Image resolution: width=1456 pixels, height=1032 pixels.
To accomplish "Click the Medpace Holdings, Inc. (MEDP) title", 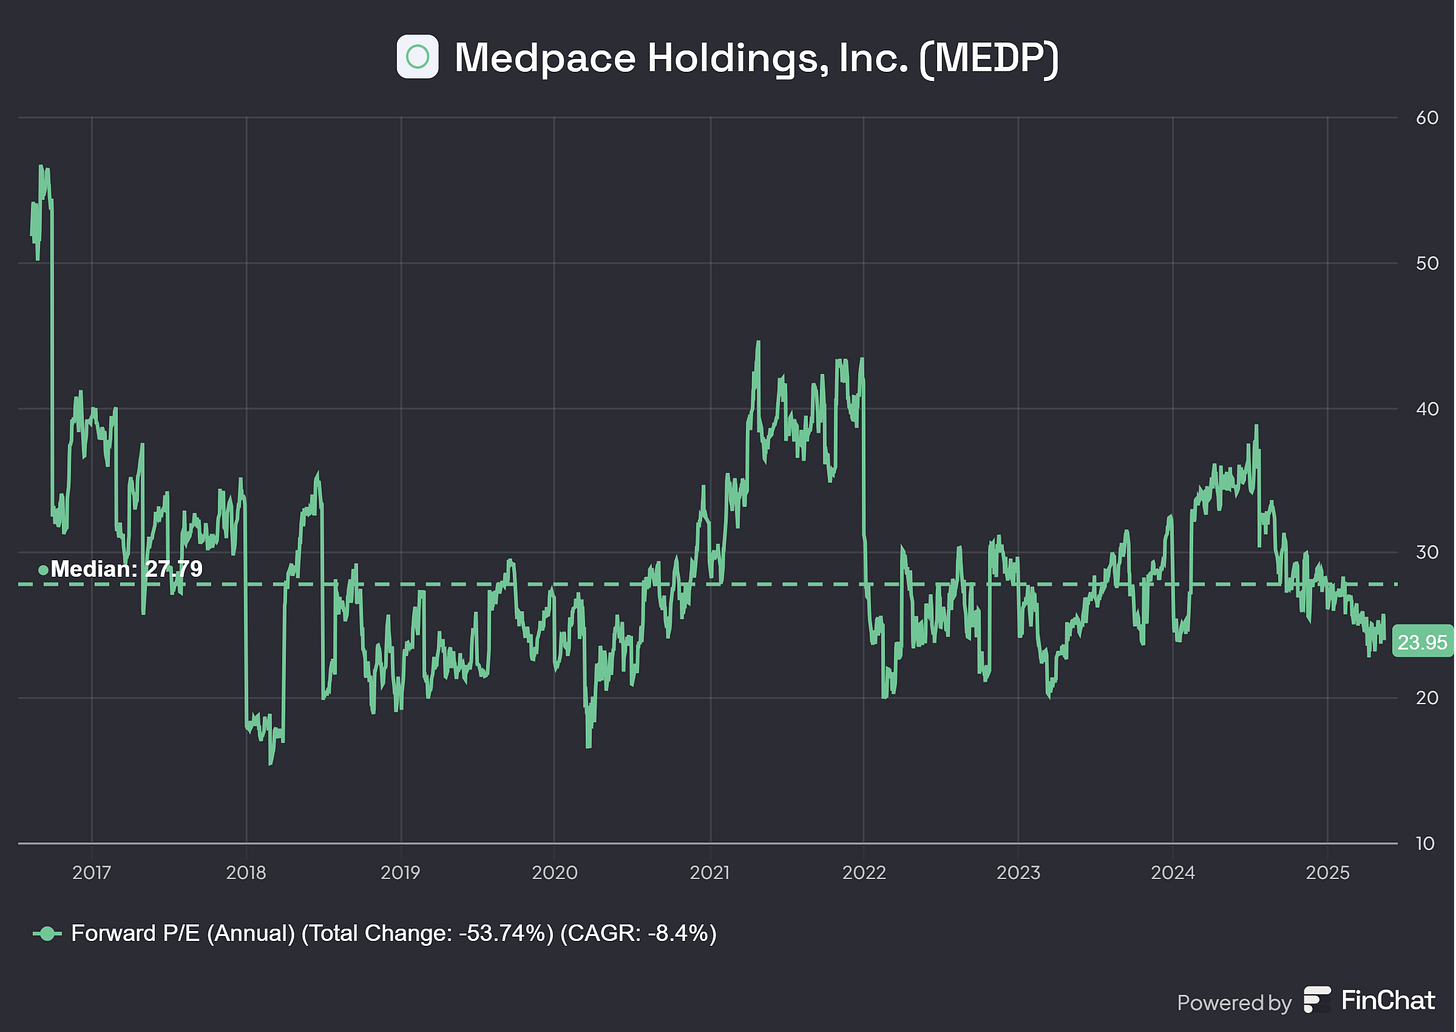I will [x=756, y=58].
